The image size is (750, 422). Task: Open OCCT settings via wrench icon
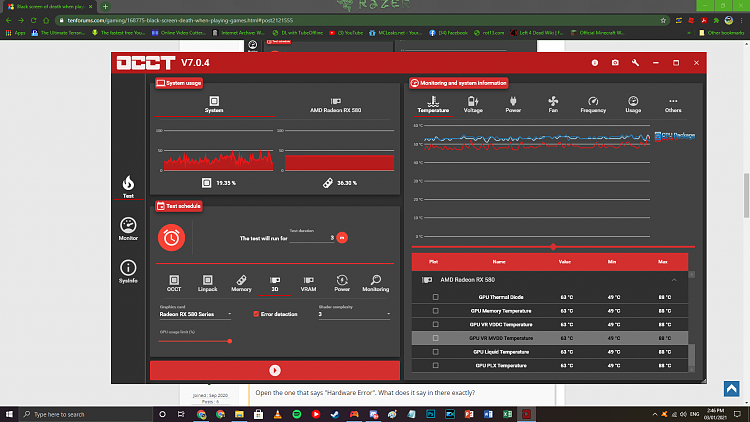[x=635, y=63]
